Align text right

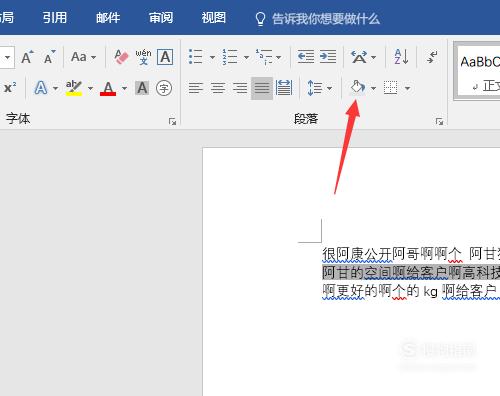(x=240, y=88)
